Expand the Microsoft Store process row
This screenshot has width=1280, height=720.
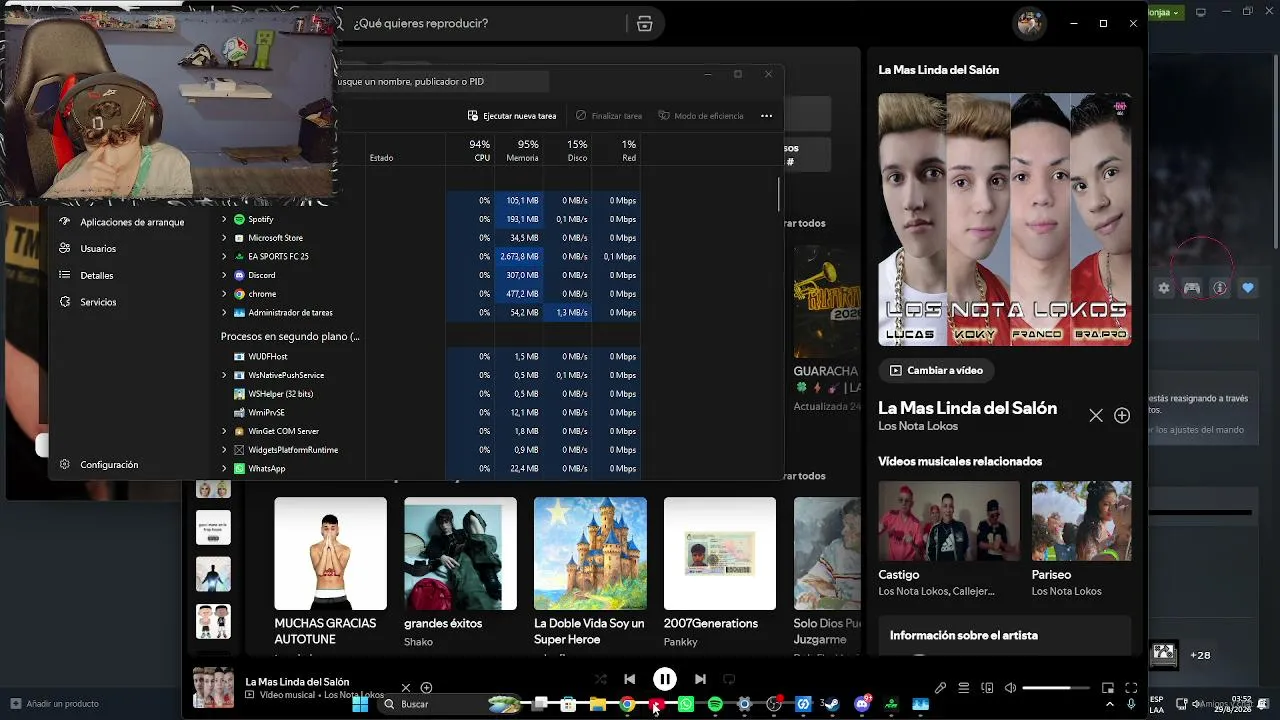pyautogui.click(x=224, y=238)
